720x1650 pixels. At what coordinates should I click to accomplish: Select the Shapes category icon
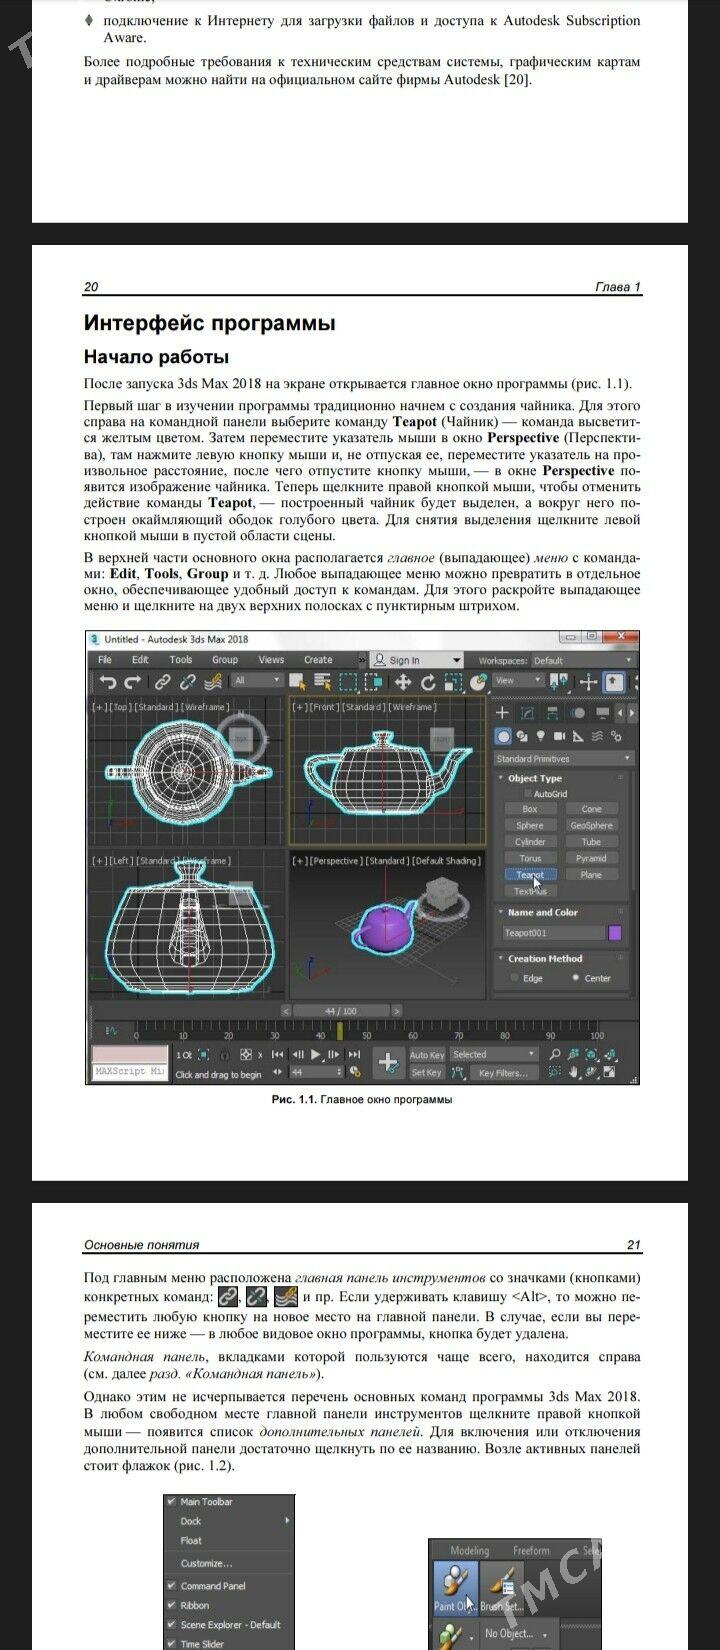pos(521,737)
